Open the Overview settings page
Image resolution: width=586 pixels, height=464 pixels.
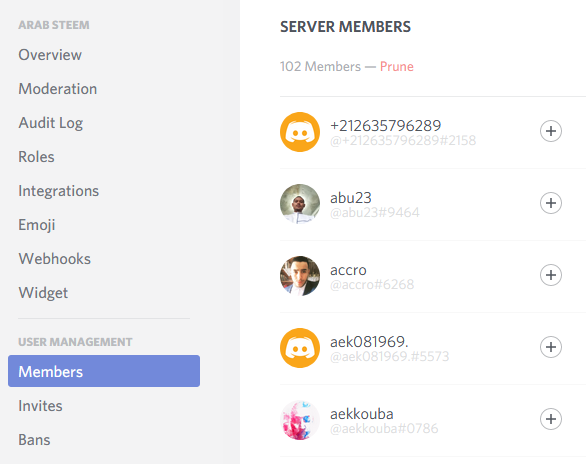50,55
